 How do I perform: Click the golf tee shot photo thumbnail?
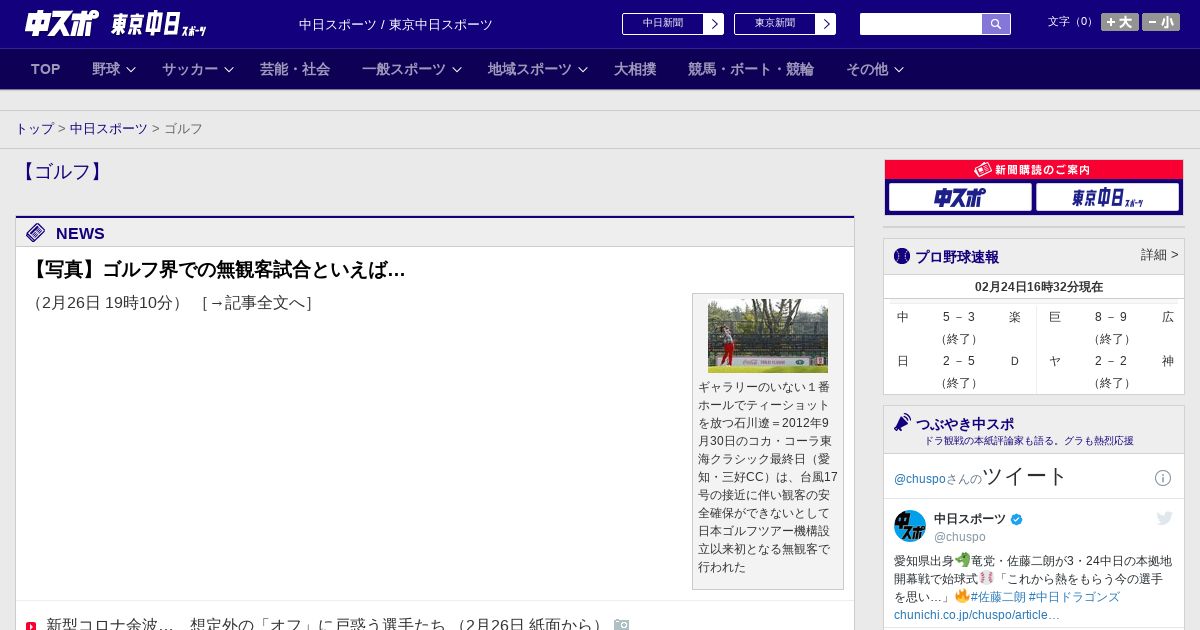pyautogui.click(x=767, y=336)
